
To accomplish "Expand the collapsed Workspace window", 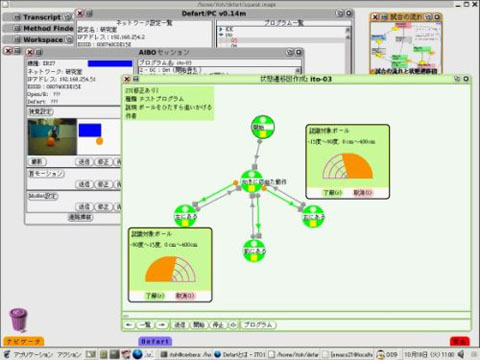I will 68,39.
